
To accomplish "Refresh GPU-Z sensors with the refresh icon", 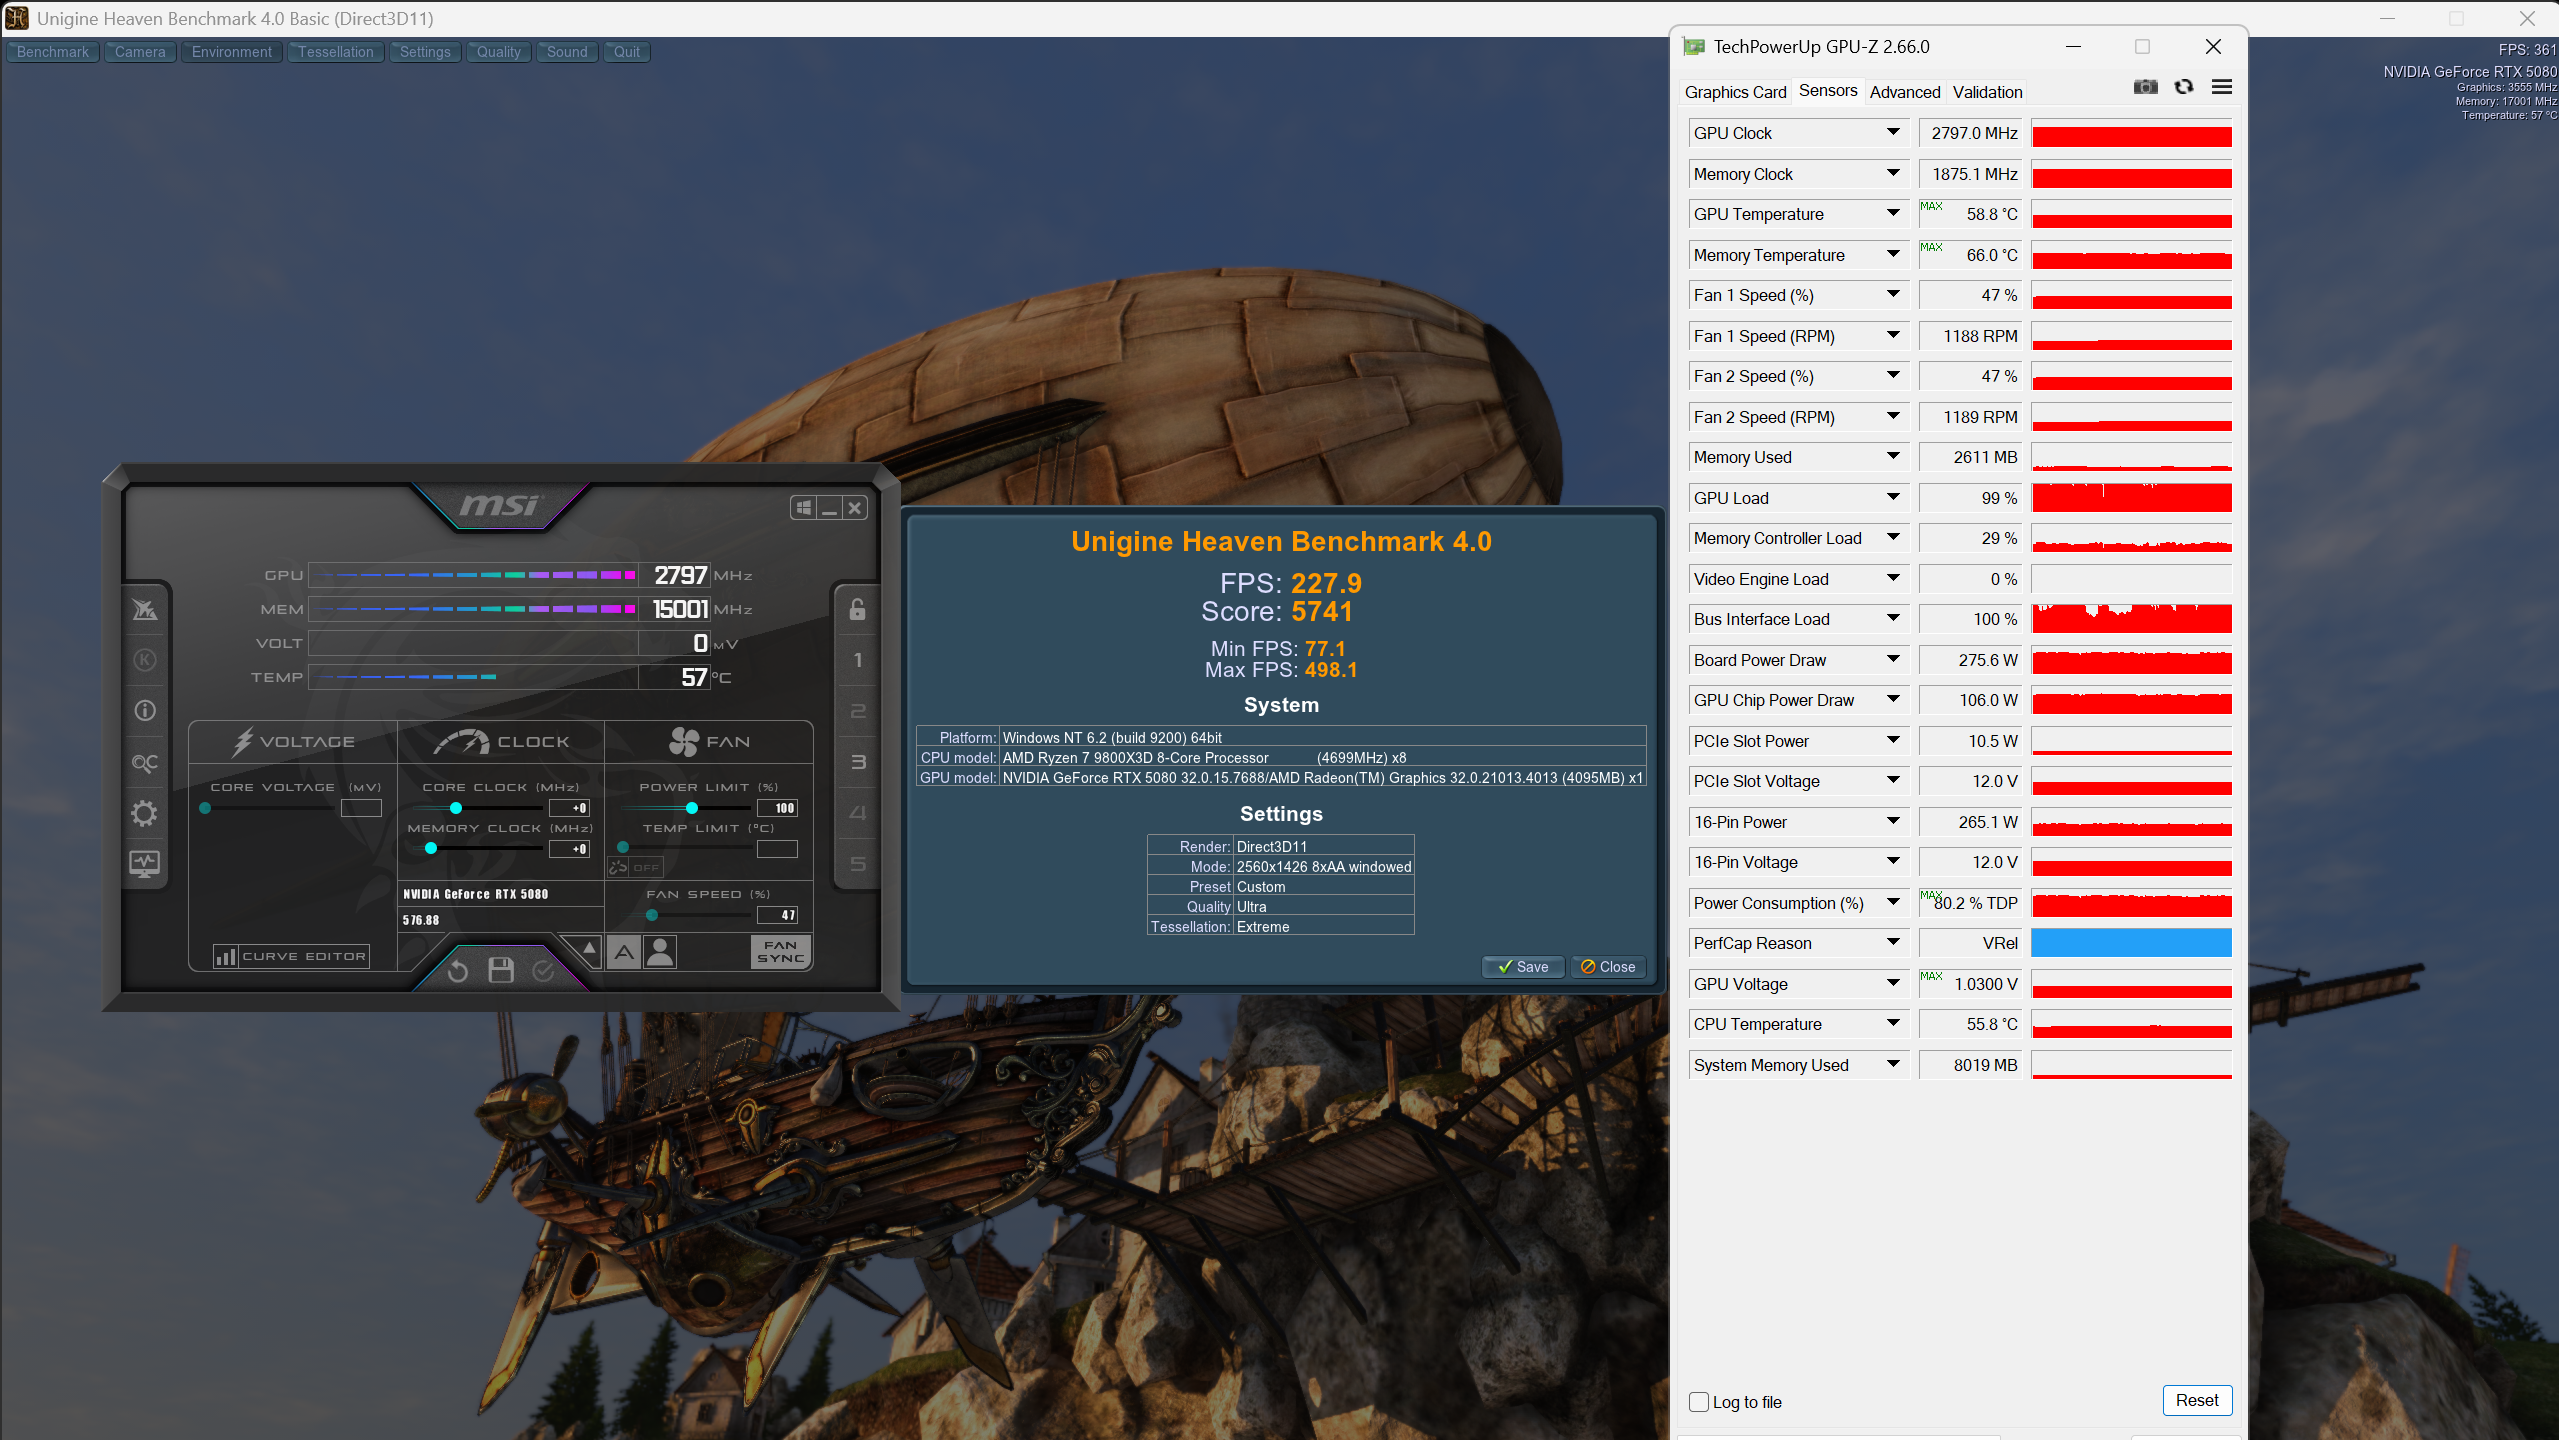I will [x=2184, y=87].
